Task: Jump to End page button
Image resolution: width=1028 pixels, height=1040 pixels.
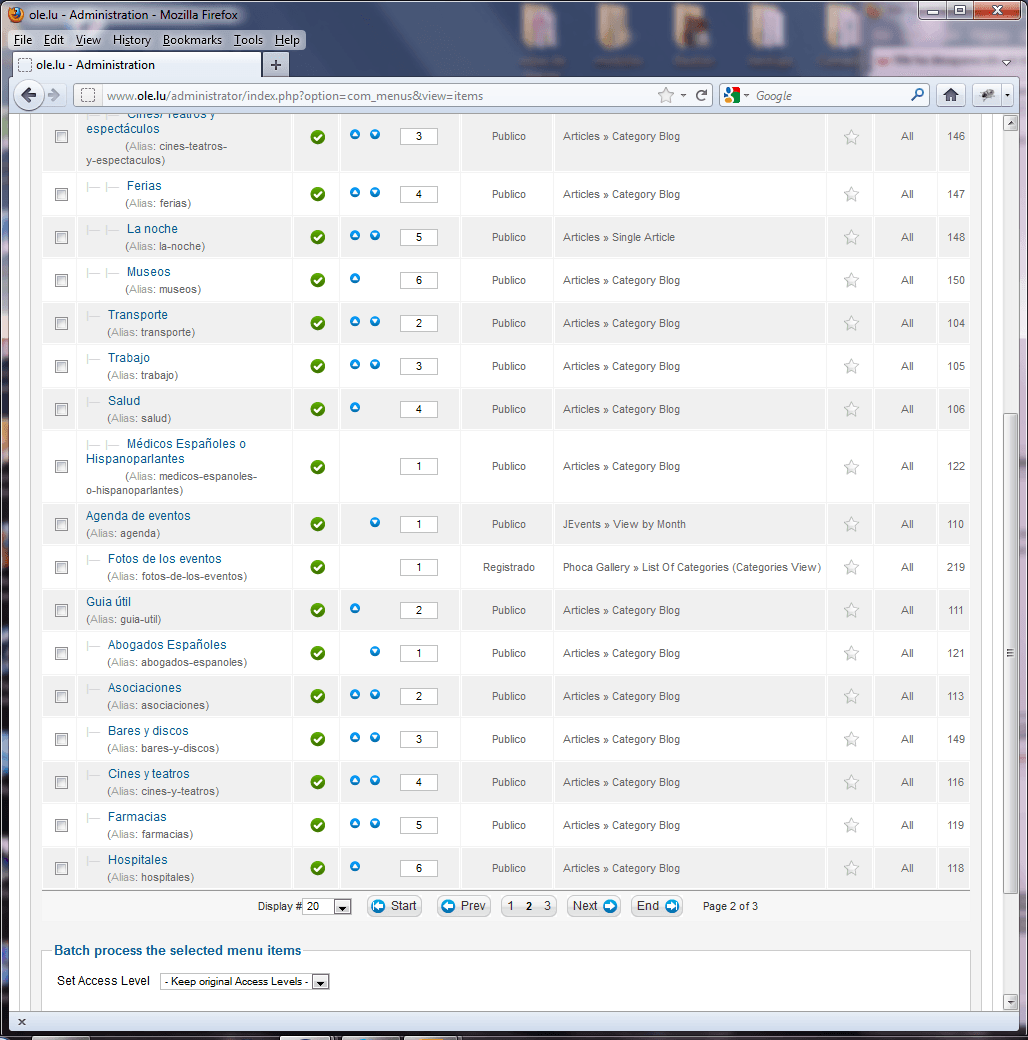Action: 657,906
